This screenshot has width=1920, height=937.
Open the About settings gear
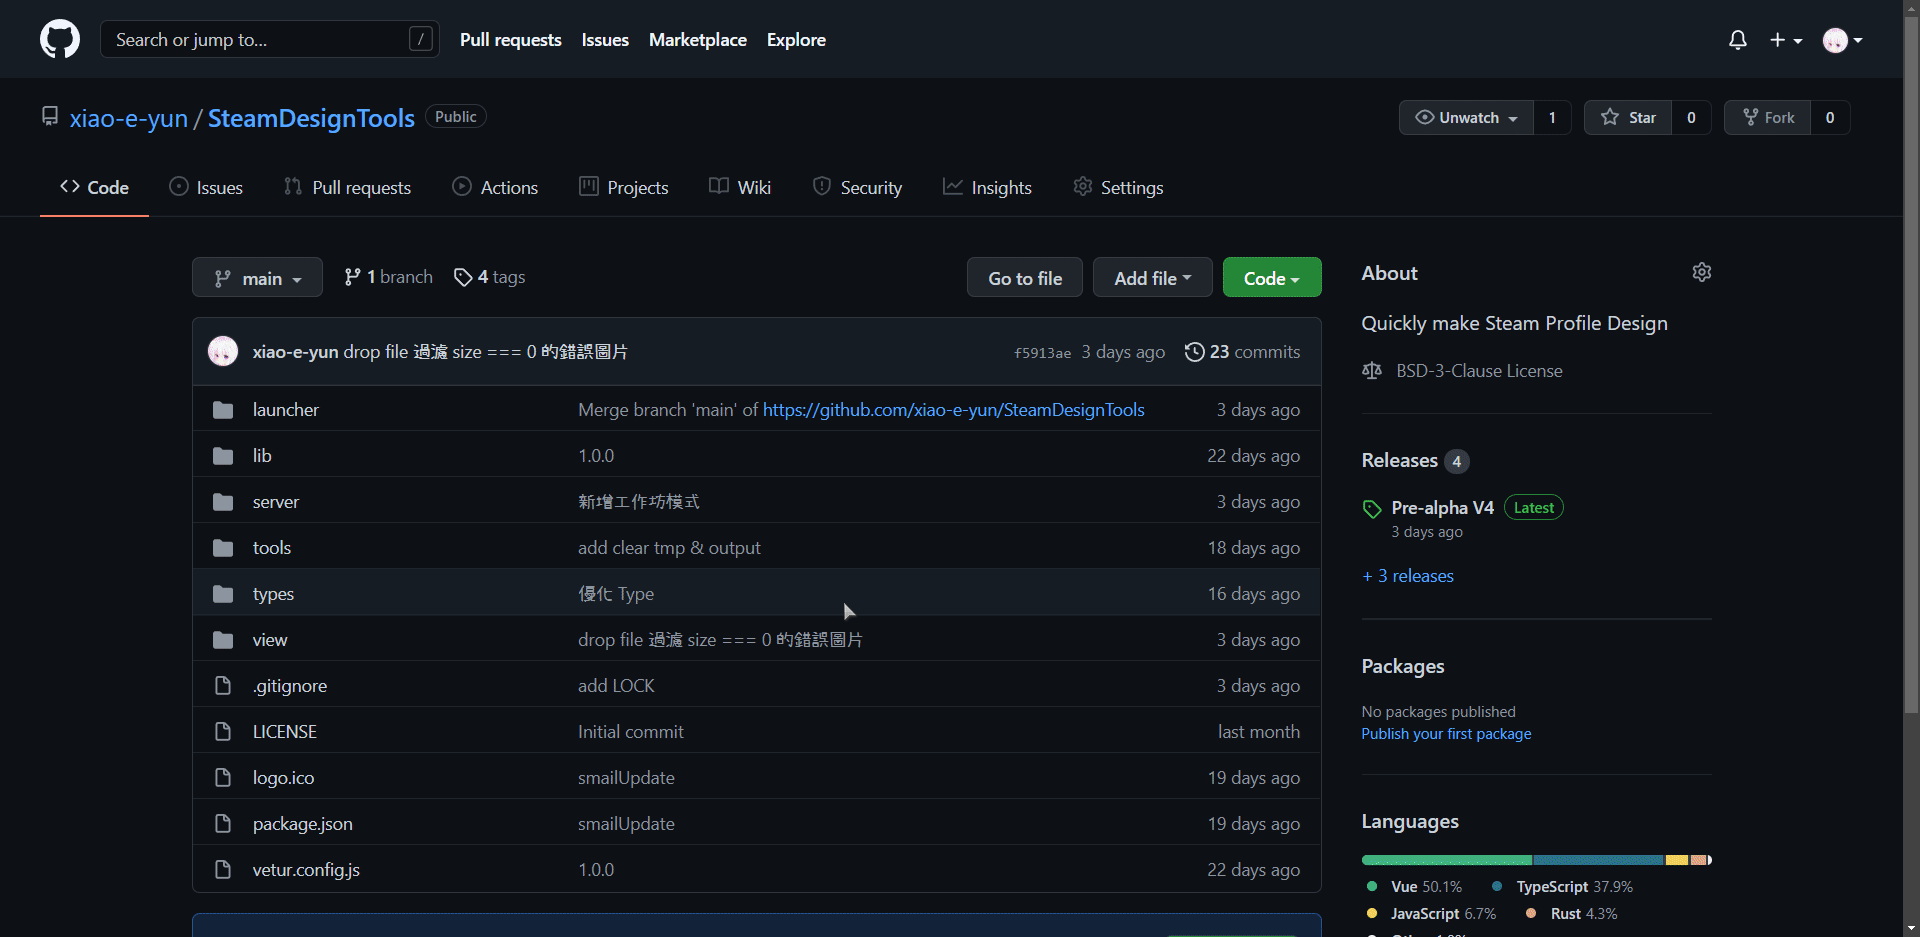pos(1702,272)
